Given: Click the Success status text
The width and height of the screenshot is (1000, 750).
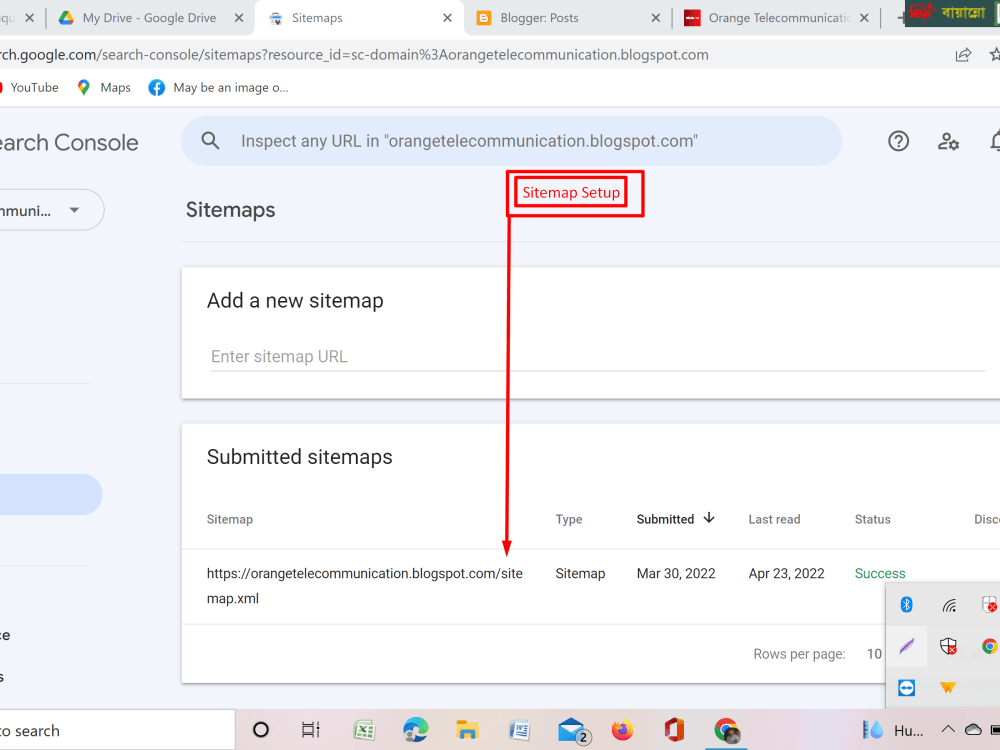Looking at the screenshot, I should (880, 573).
